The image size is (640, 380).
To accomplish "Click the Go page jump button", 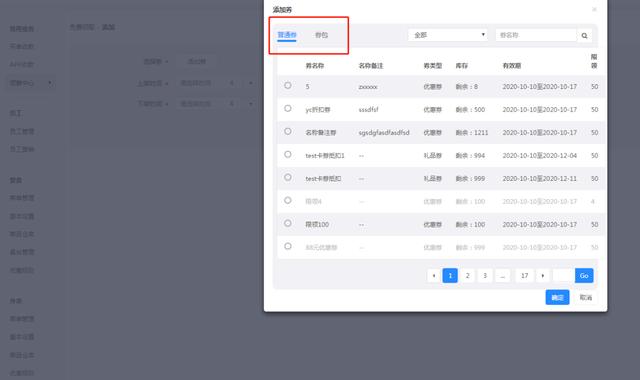I will click(x=584, y=276).
